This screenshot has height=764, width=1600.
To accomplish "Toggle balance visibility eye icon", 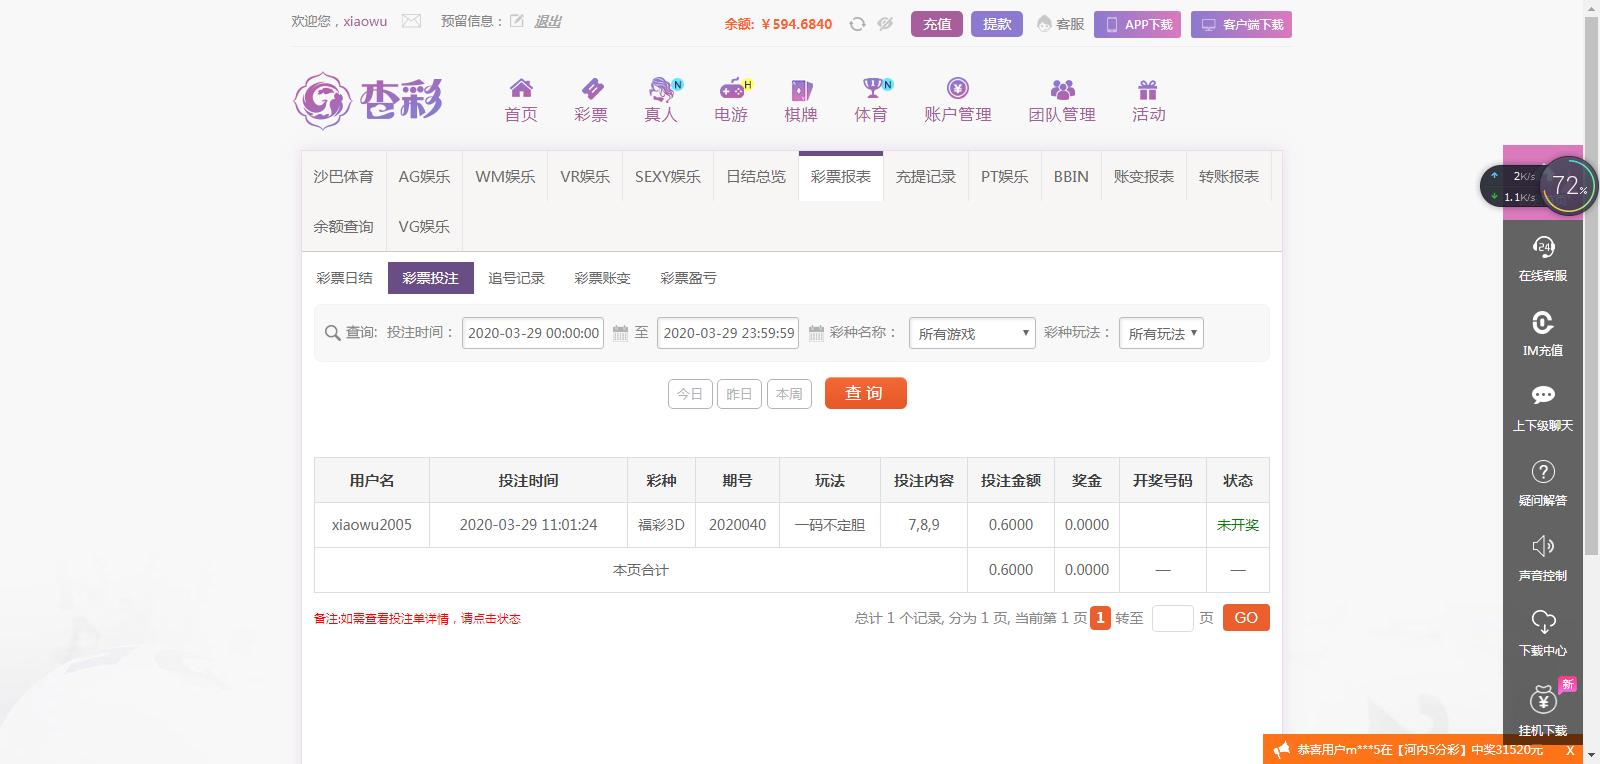I will pos(885,24).
